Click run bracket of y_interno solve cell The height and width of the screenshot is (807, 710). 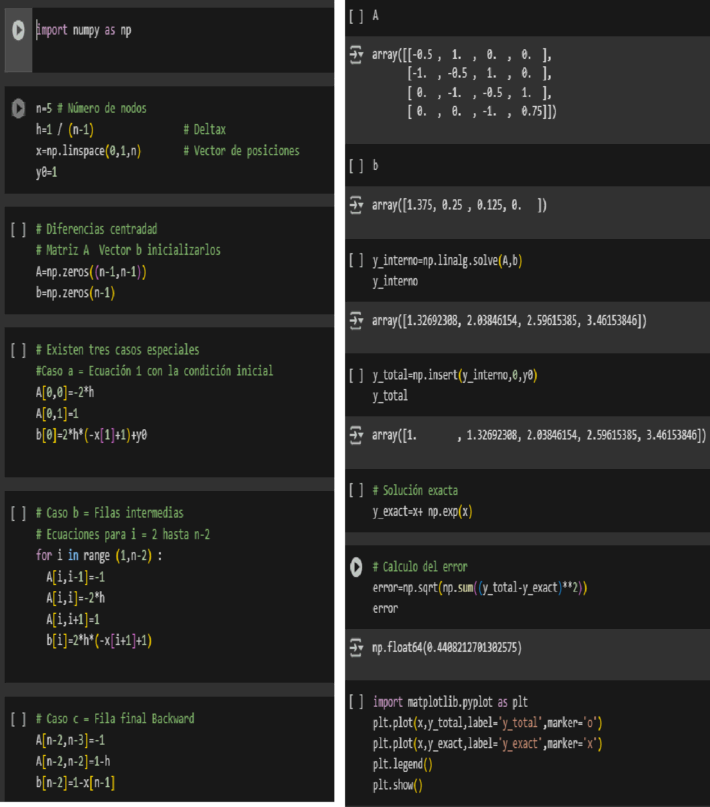point(356,260)
